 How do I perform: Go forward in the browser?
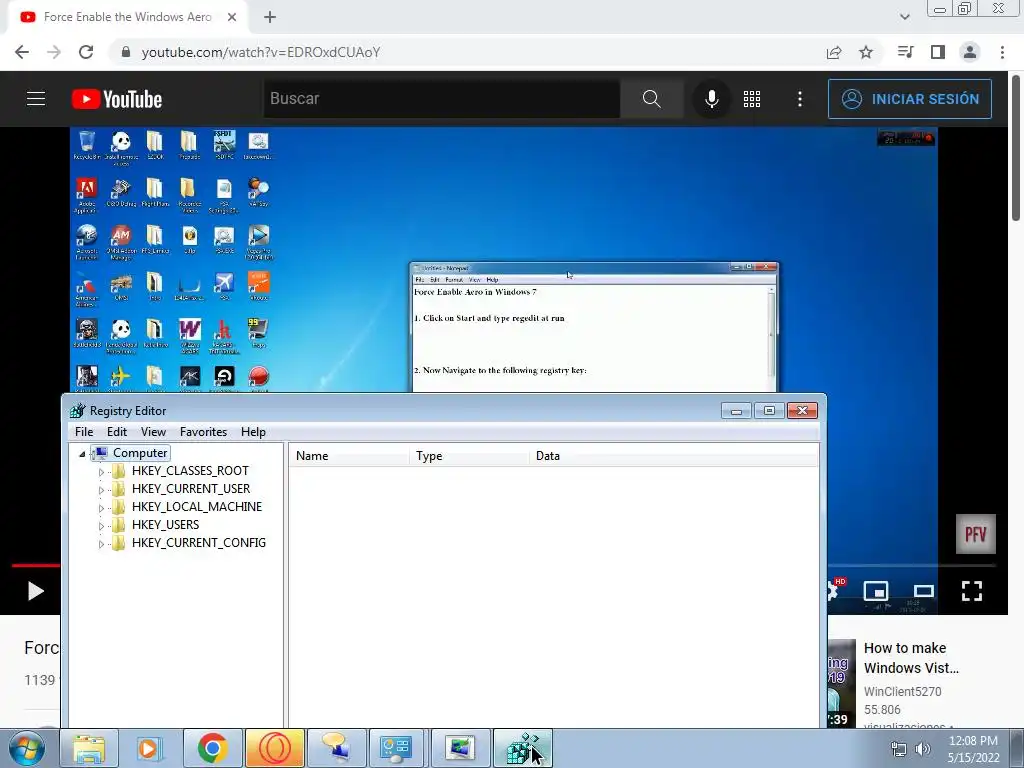click(54, 52)
